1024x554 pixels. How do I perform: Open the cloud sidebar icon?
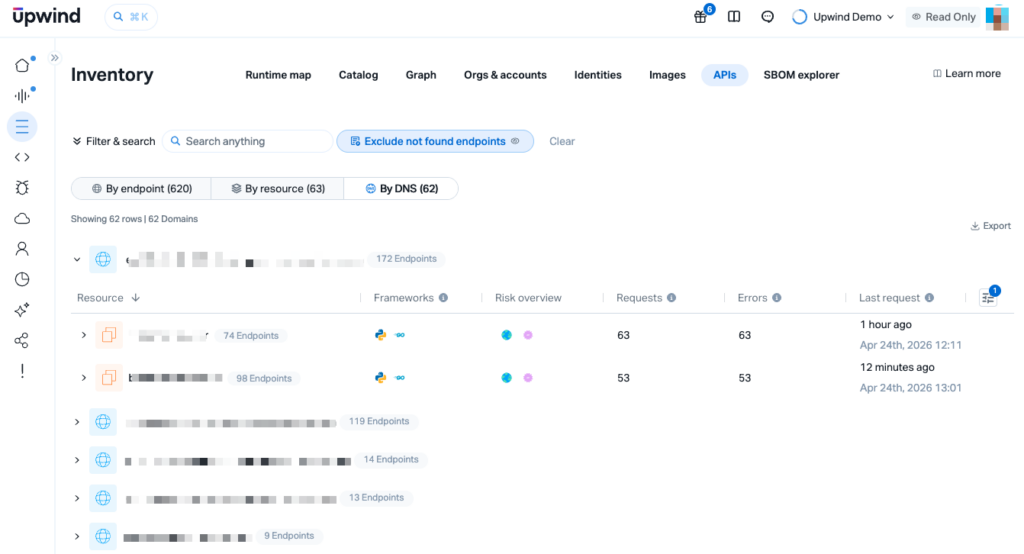tap(22, 218)
